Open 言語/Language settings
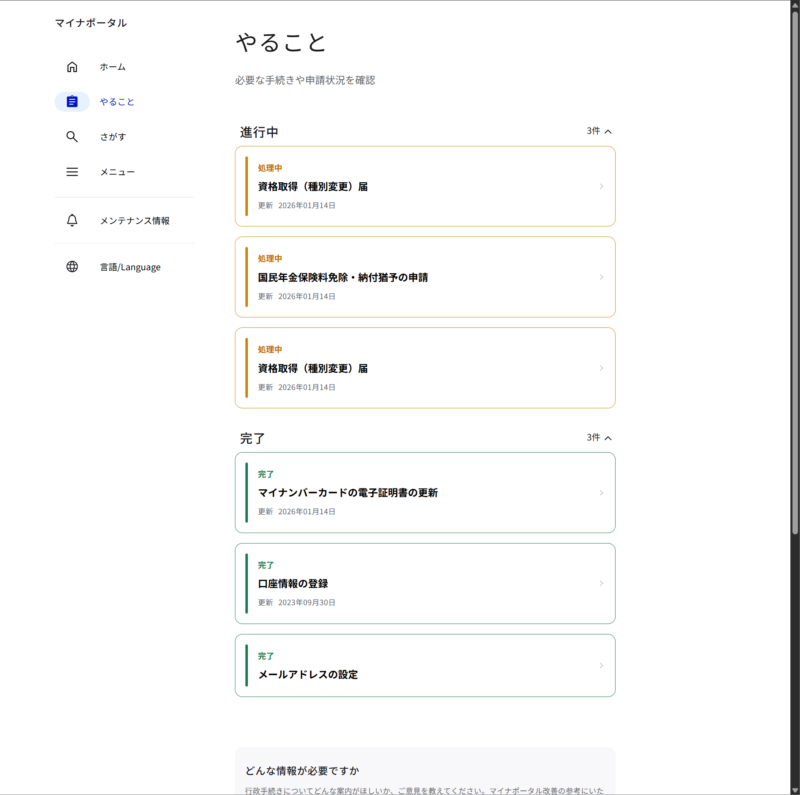Screen dimensions: 800x795 click(130, 267)
